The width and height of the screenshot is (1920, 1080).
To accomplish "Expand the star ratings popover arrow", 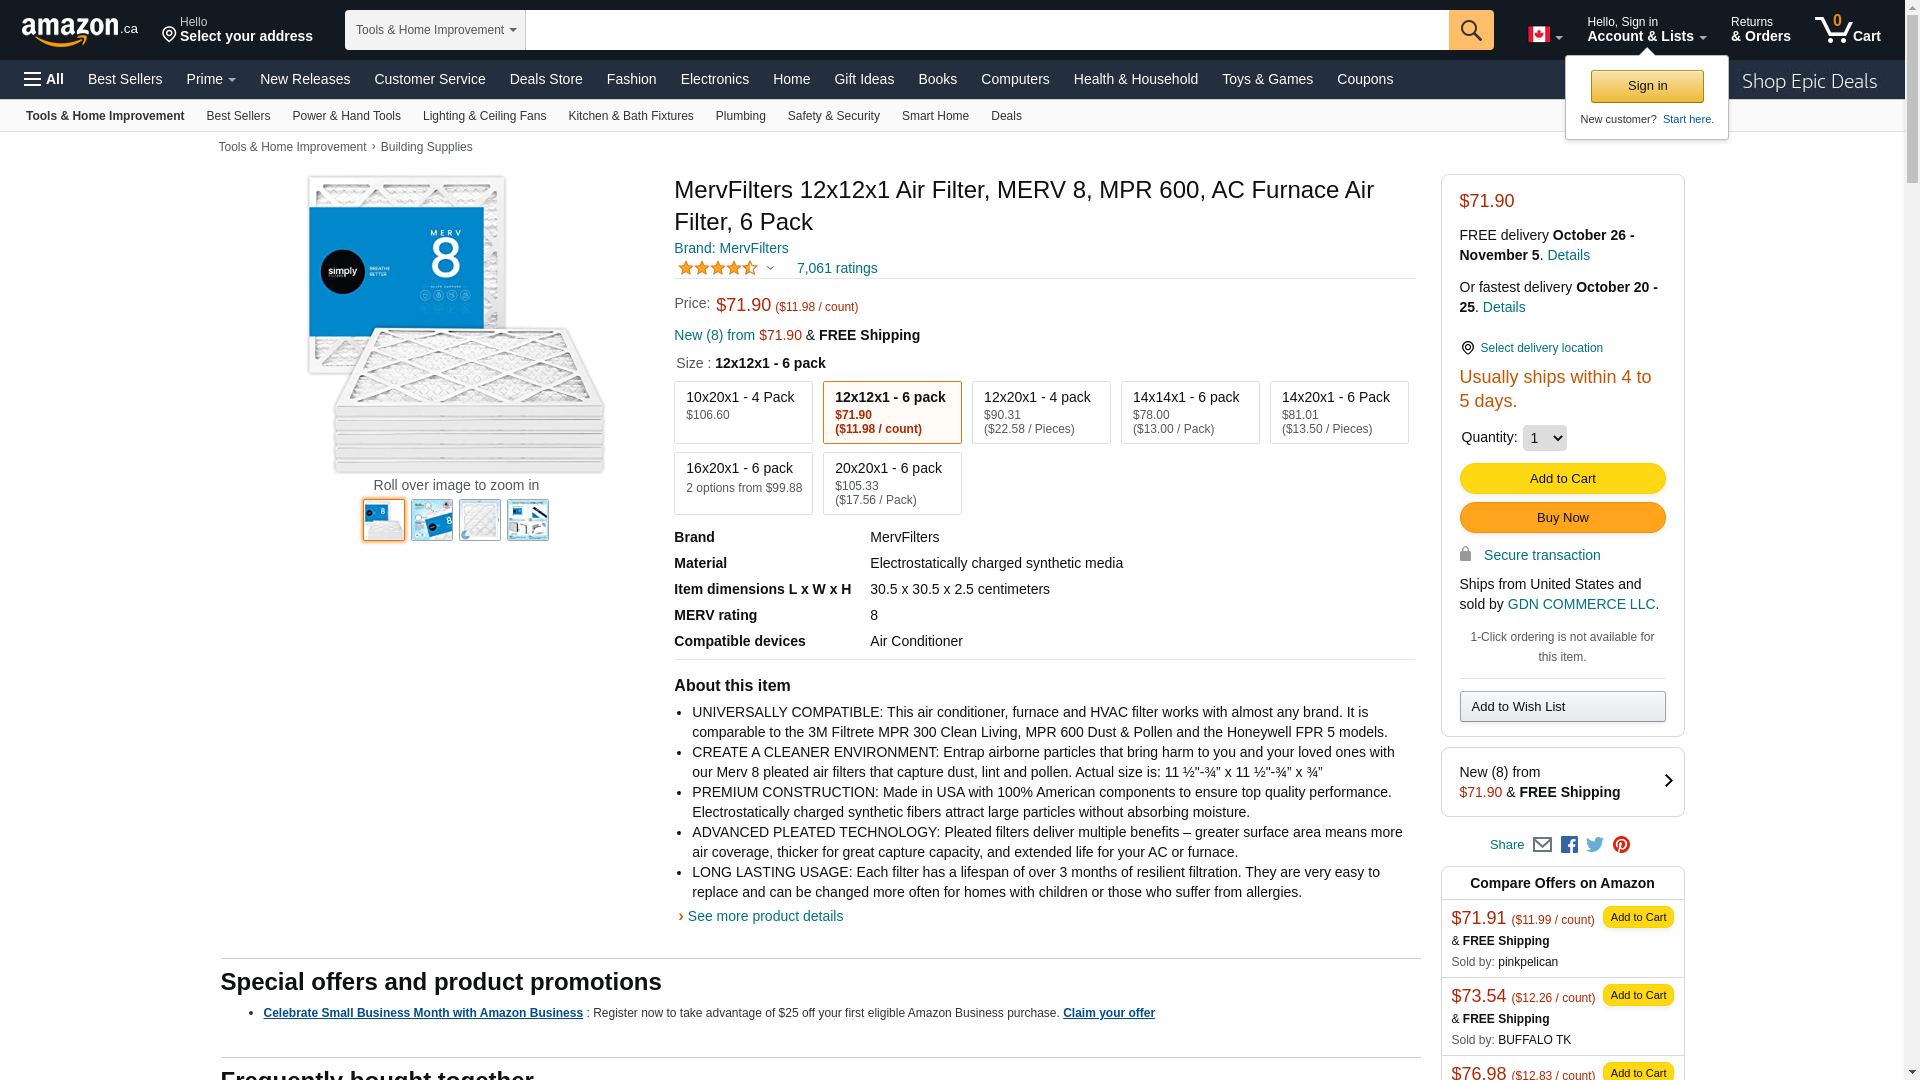I will 770,268.
